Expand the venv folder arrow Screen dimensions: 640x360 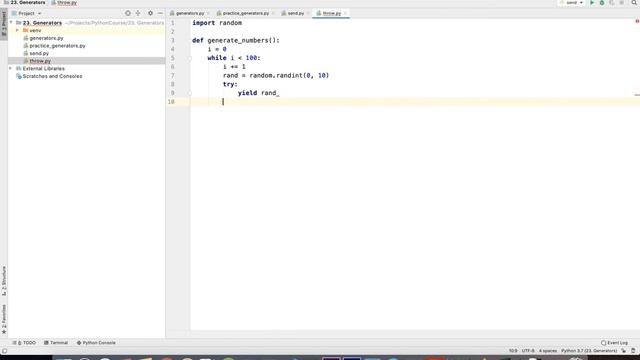(x=17, y=30)
